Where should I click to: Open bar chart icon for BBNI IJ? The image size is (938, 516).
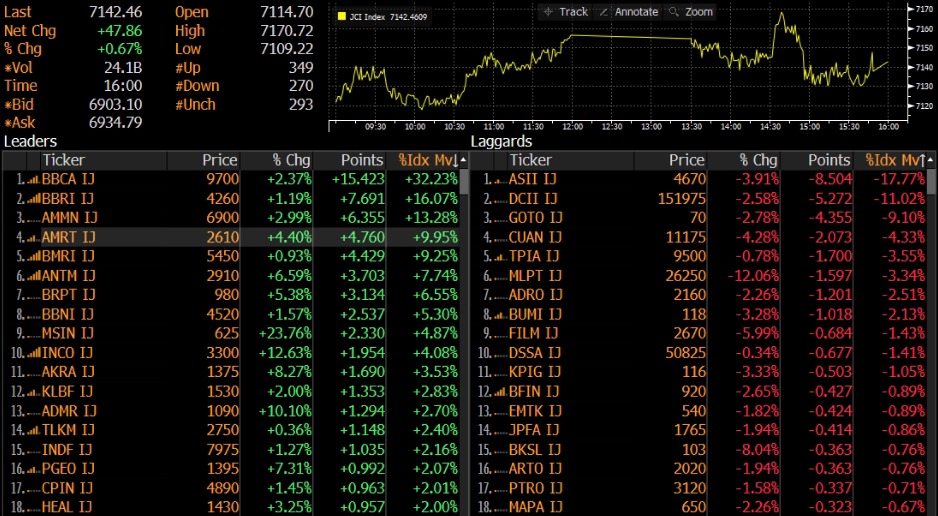pos(34,315)
